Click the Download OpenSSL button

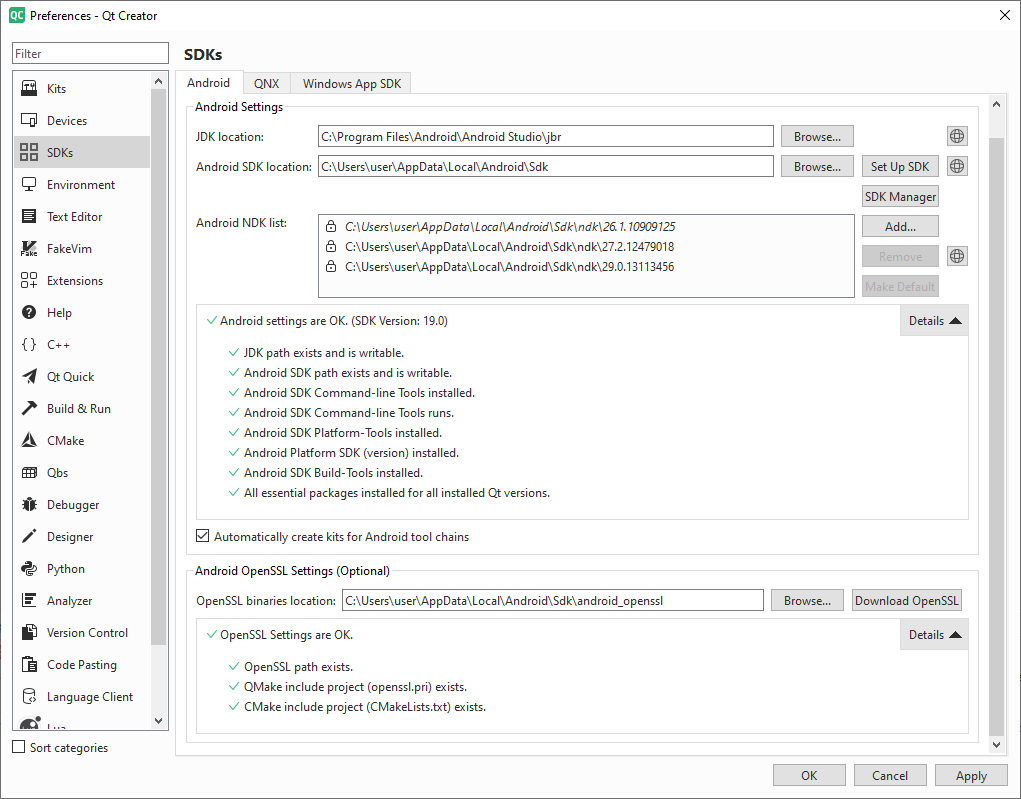pos(906,600)
